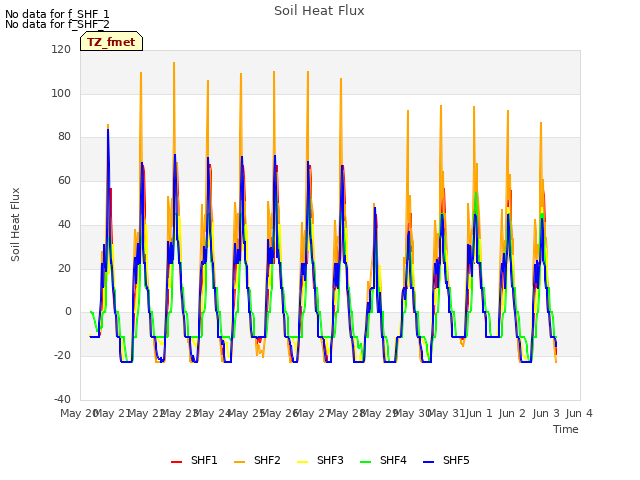Viewport: 640px width, 480px height.
Task: Click the -20 y-axis tick label
Action: tap(62, 356)
